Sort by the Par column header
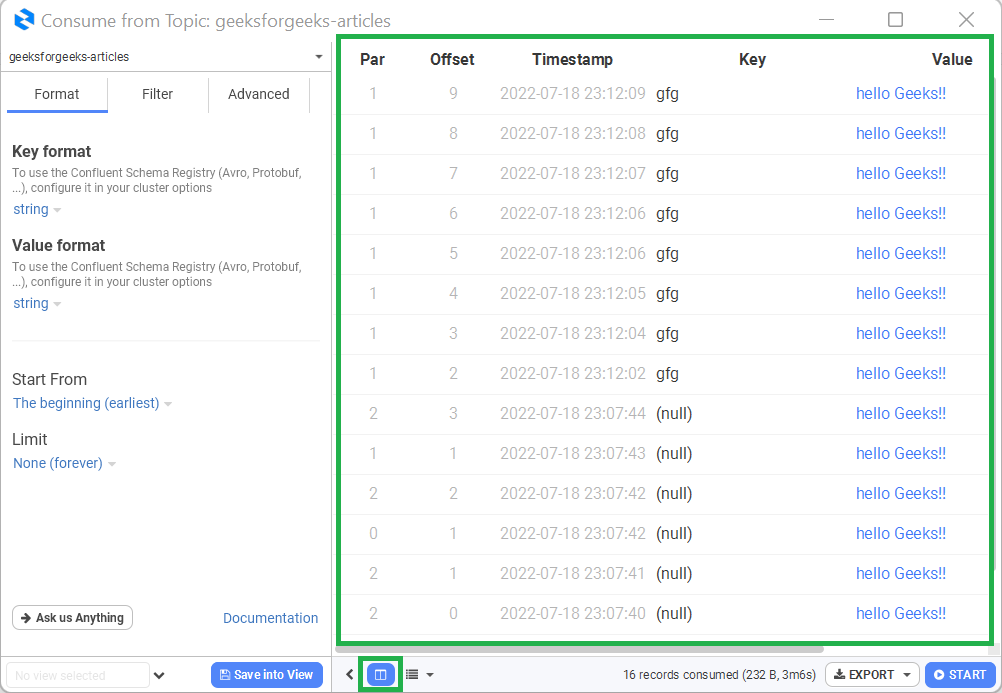The height and width of the screenshot is (693, 1002). tap(373, 59)
